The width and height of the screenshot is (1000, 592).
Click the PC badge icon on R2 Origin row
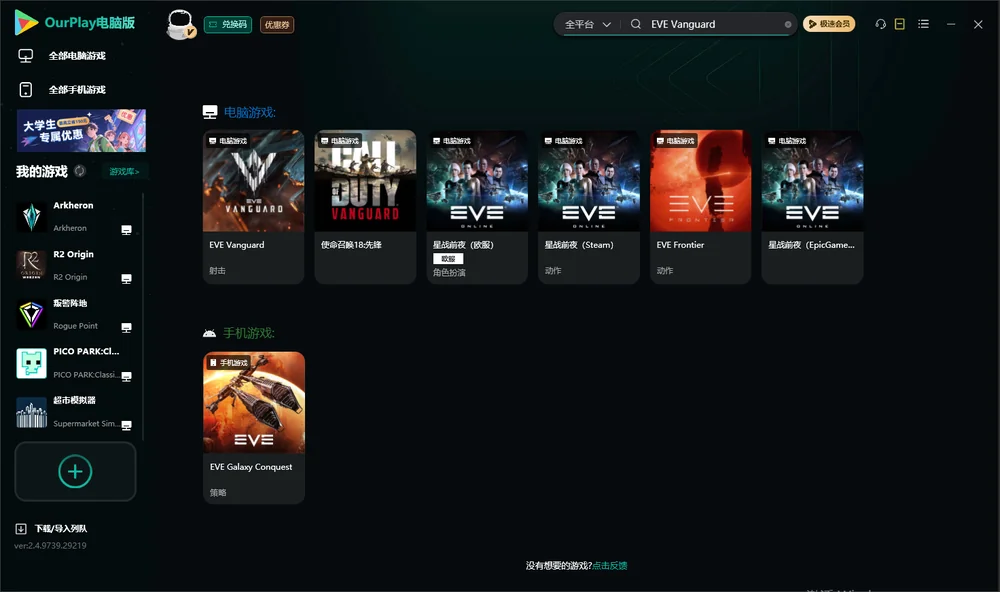click(x=126, y=279)
